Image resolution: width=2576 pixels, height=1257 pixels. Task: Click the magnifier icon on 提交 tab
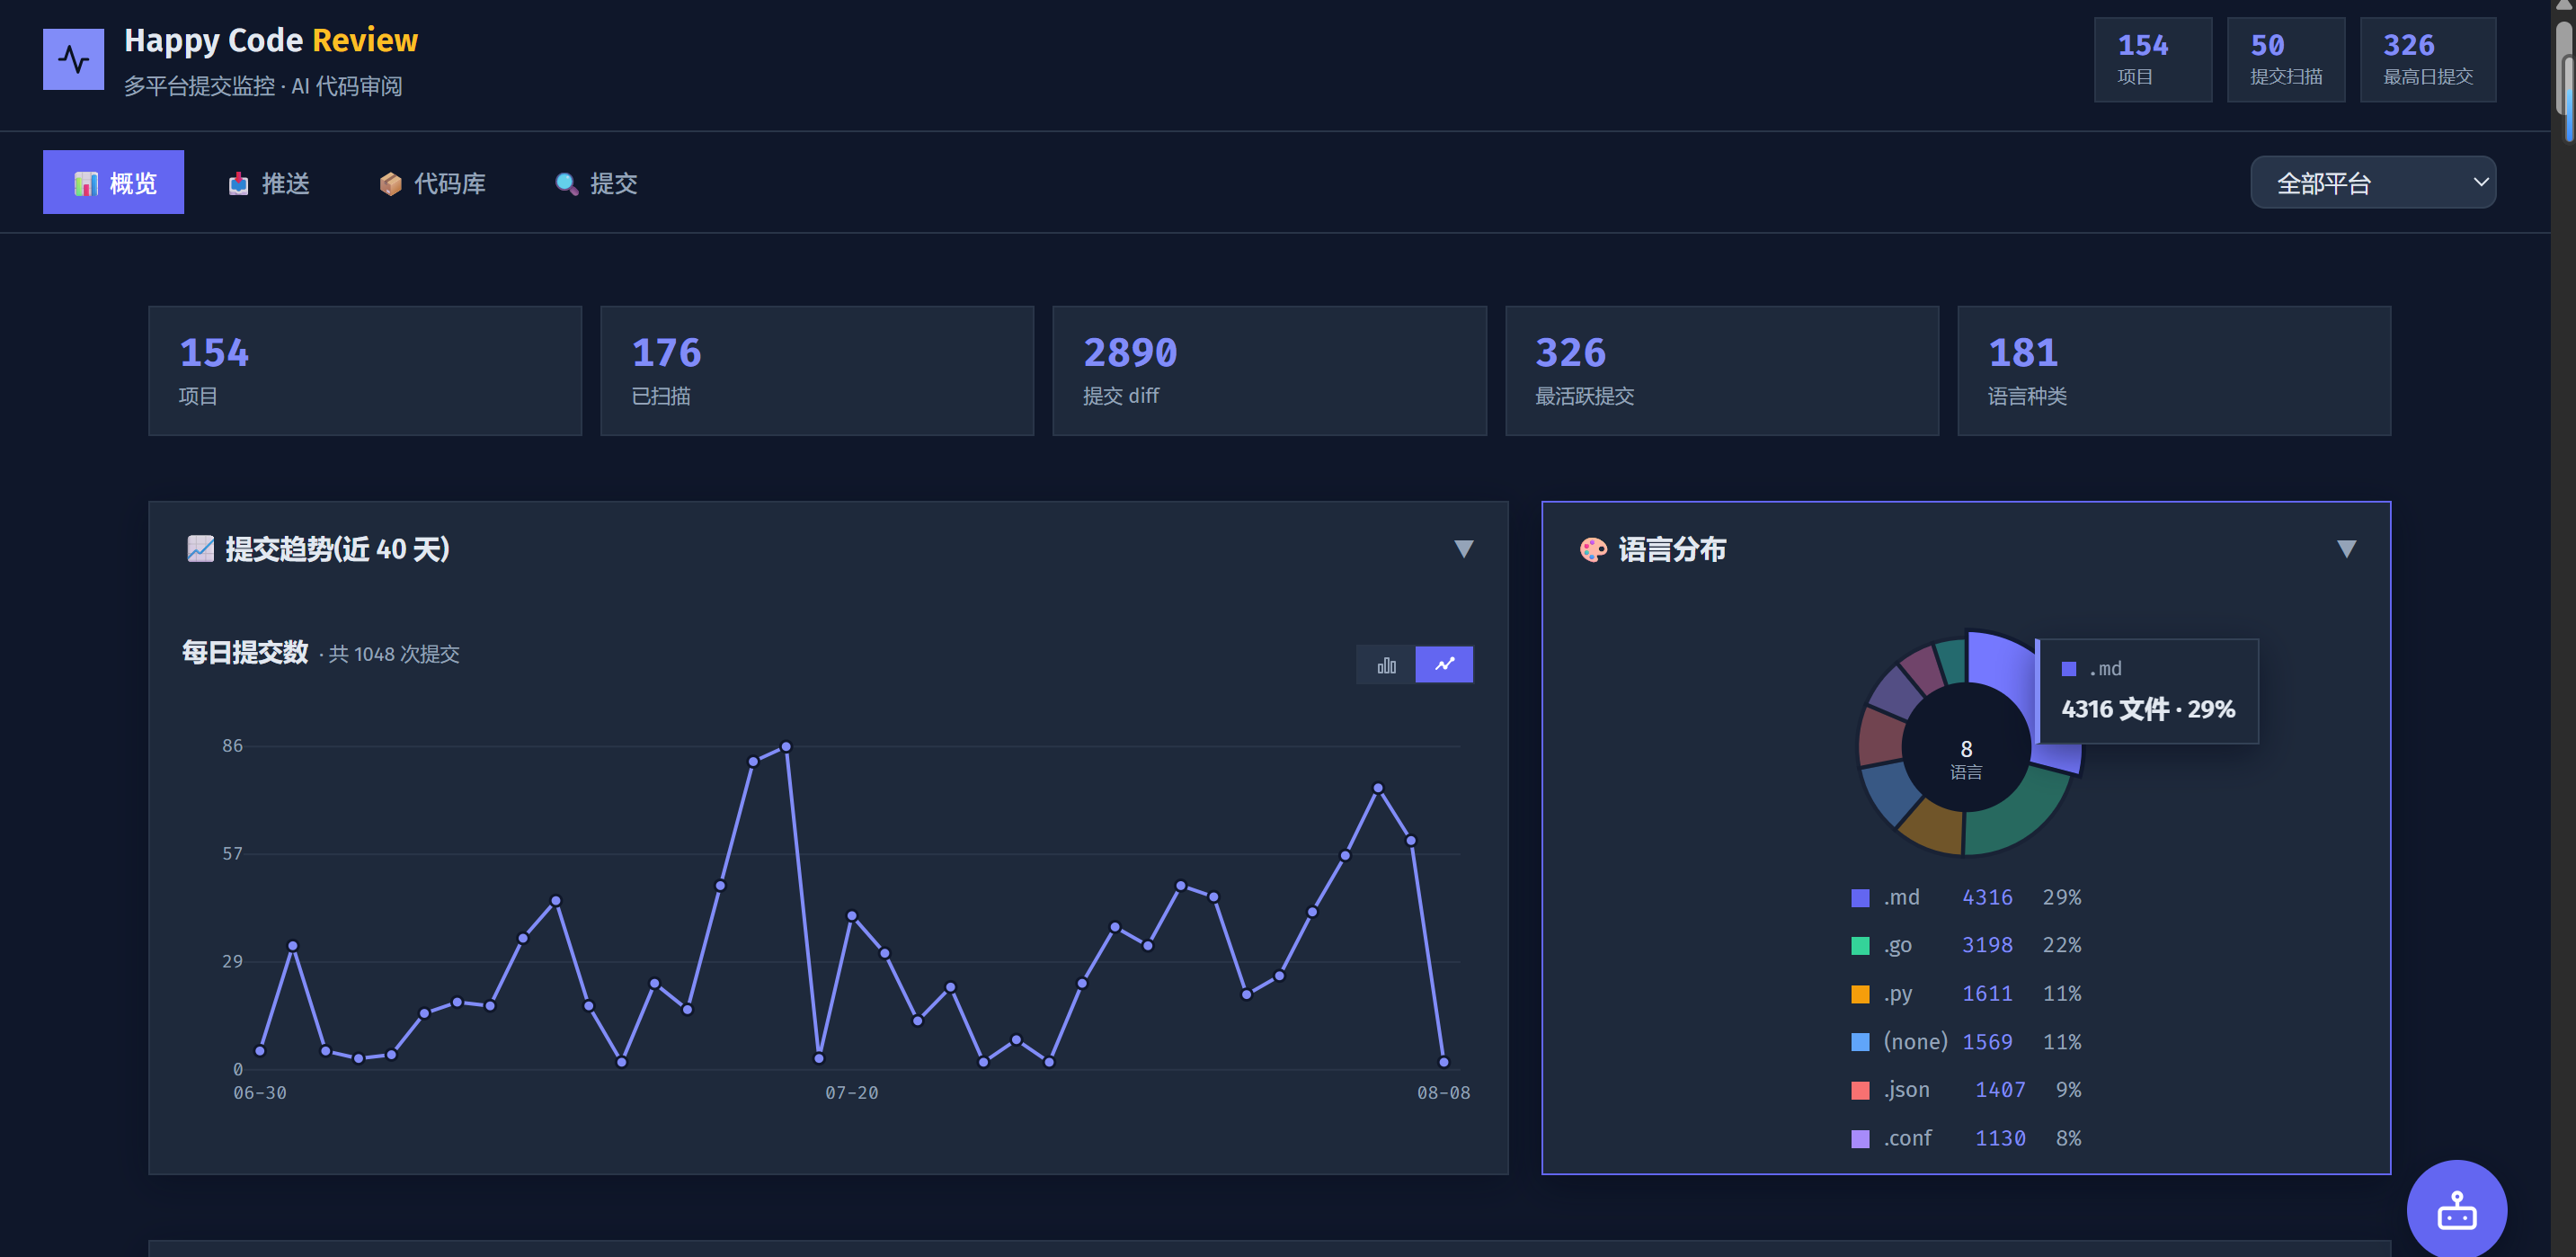click(x=566, y=183)
